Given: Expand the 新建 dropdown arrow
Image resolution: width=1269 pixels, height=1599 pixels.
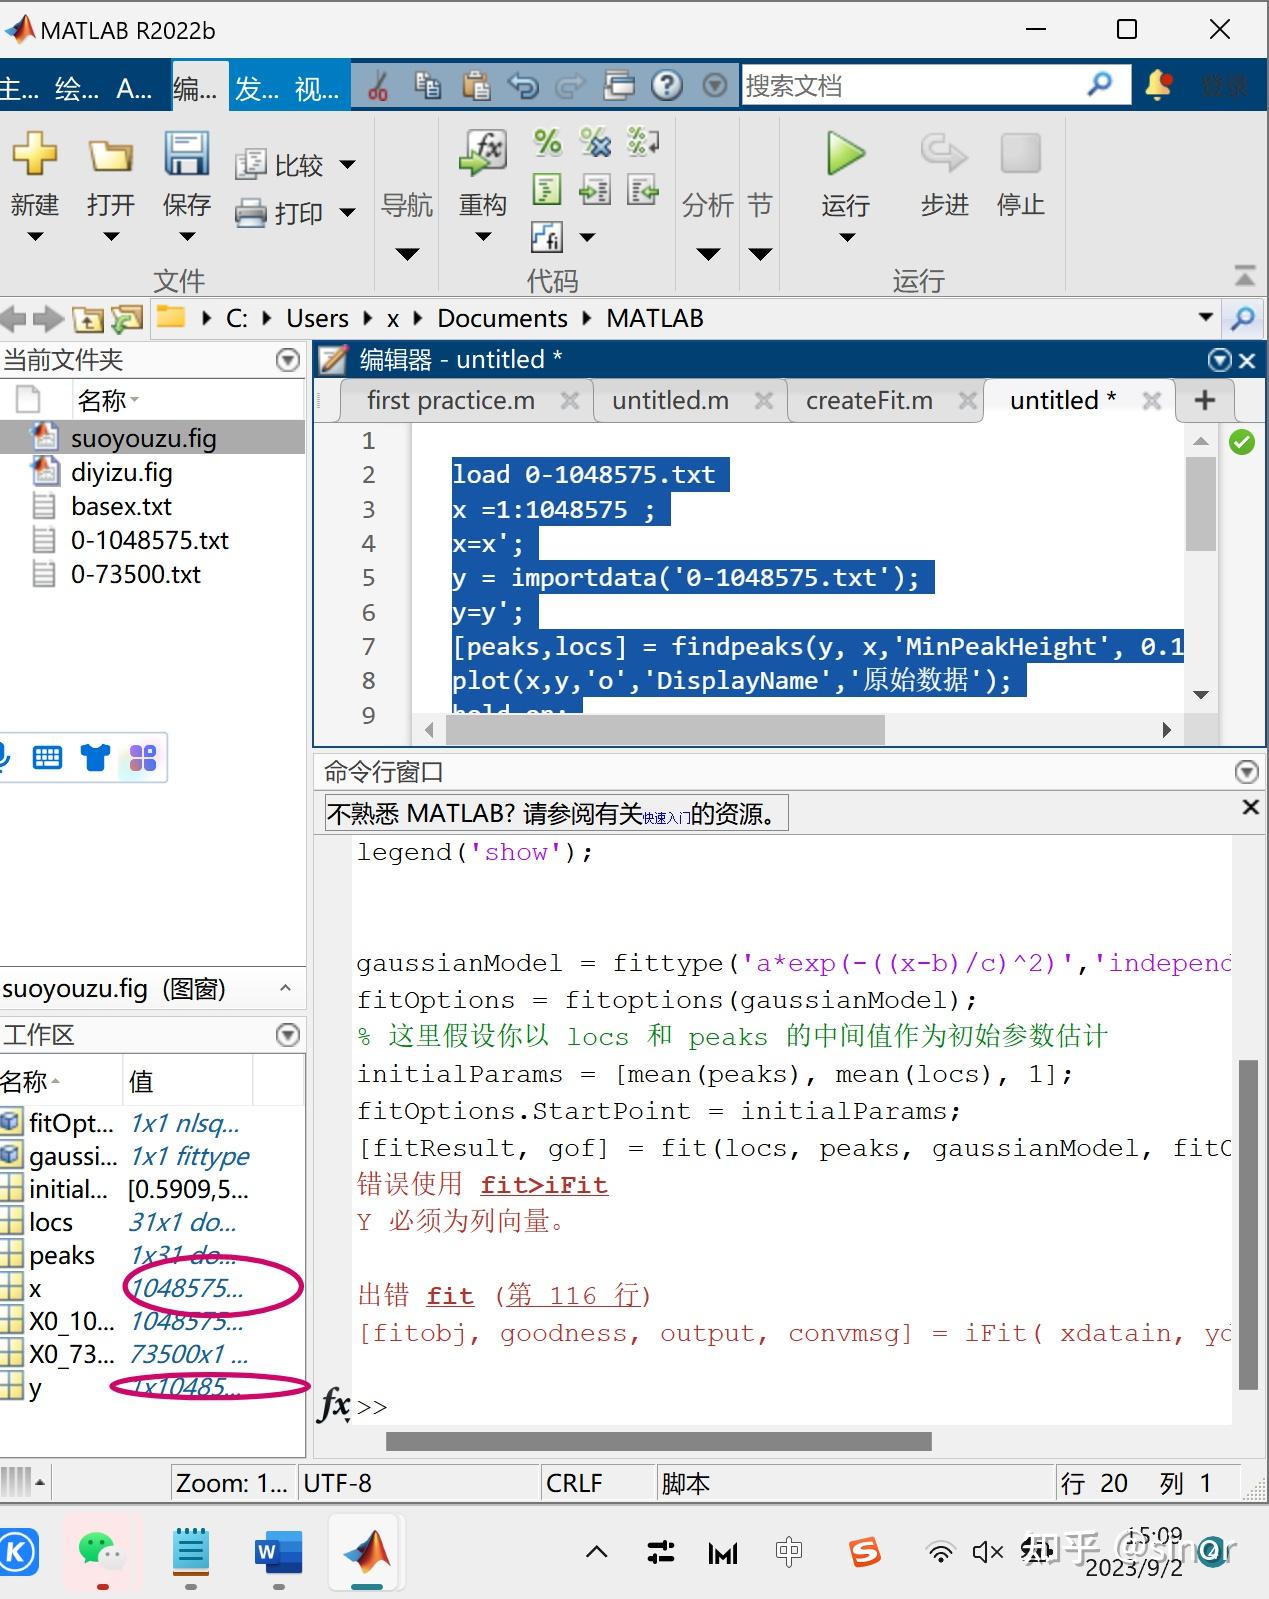Looking at the screenshot, I should 35,237.
